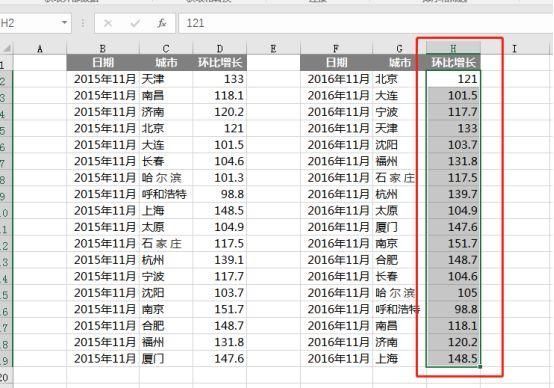Select cell 合肥 in column G
554x388 pixels.
click(x=399, y=260)
